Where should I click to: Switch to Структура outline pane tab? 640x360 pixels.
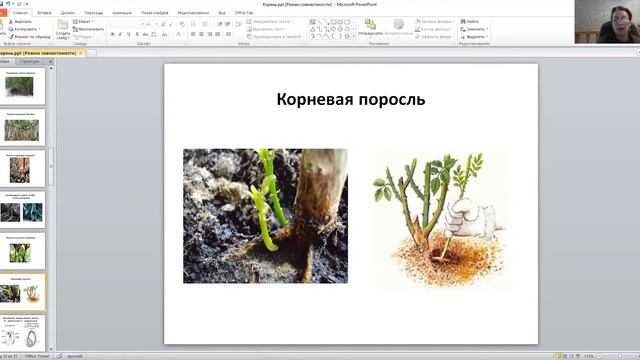click(29, 61)
